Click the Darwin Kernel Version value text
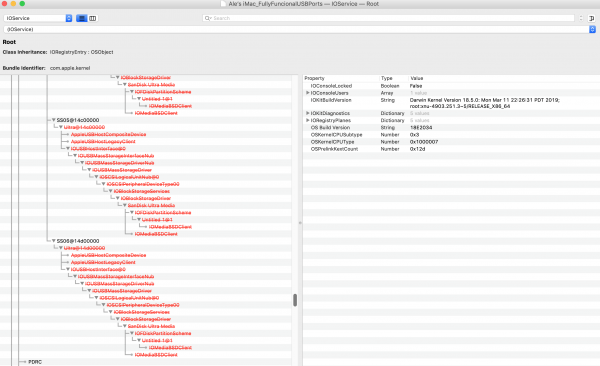Viewport: 600px width, 366px height. coord(484,103)
